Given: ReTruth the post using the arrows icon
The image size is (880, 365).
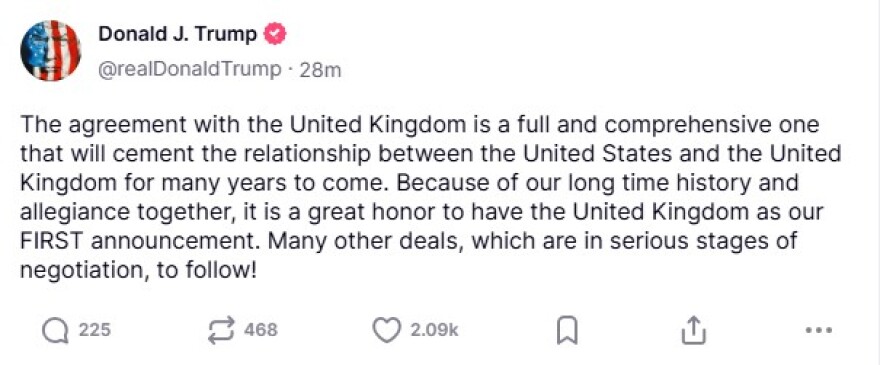Looking at the screenshot, I should point(221,330).
